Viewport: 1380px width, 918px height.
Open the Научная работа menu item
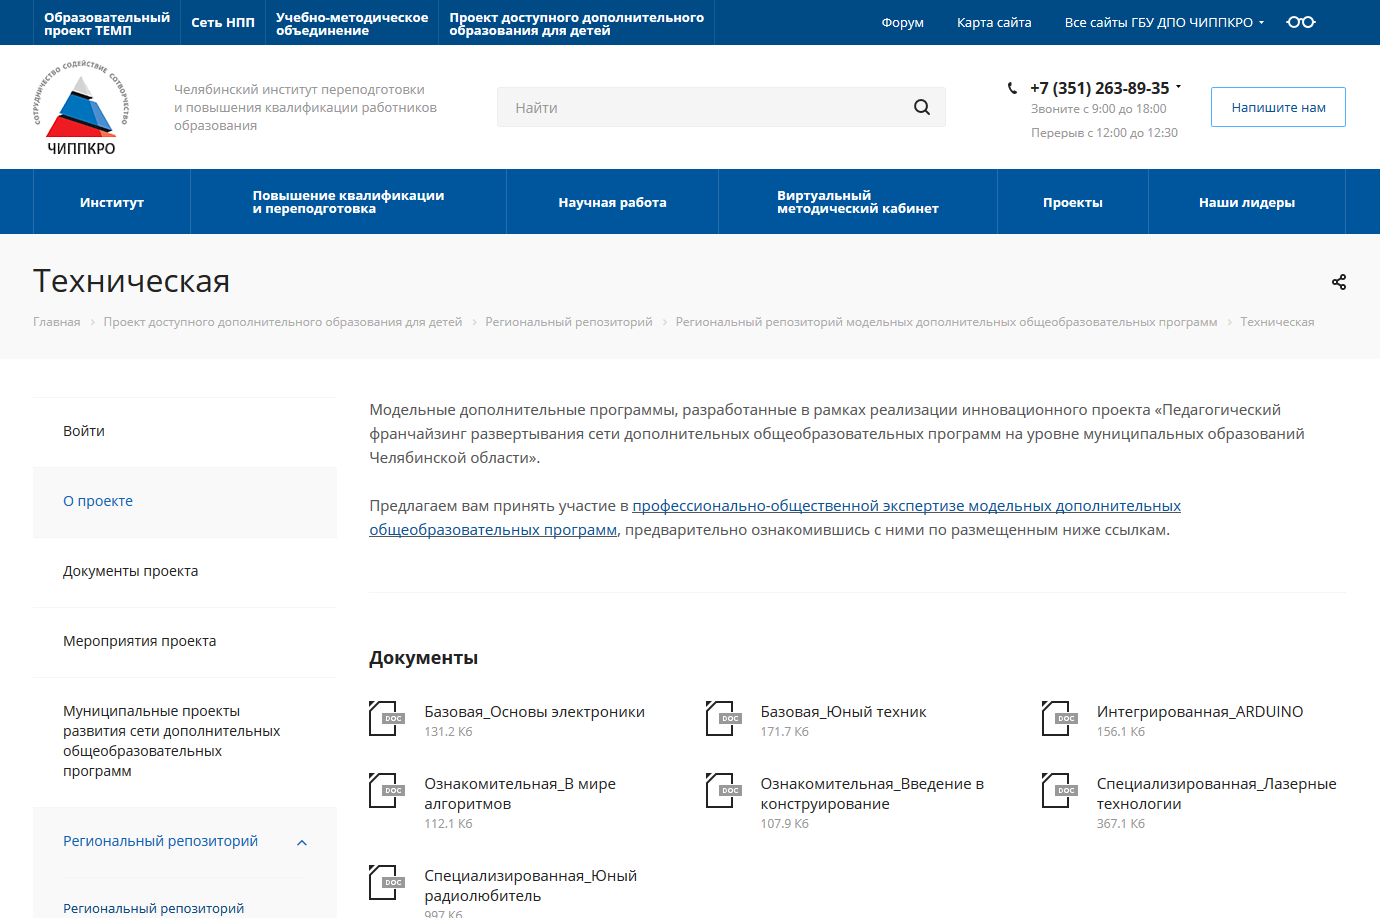(x=612, y=202)
